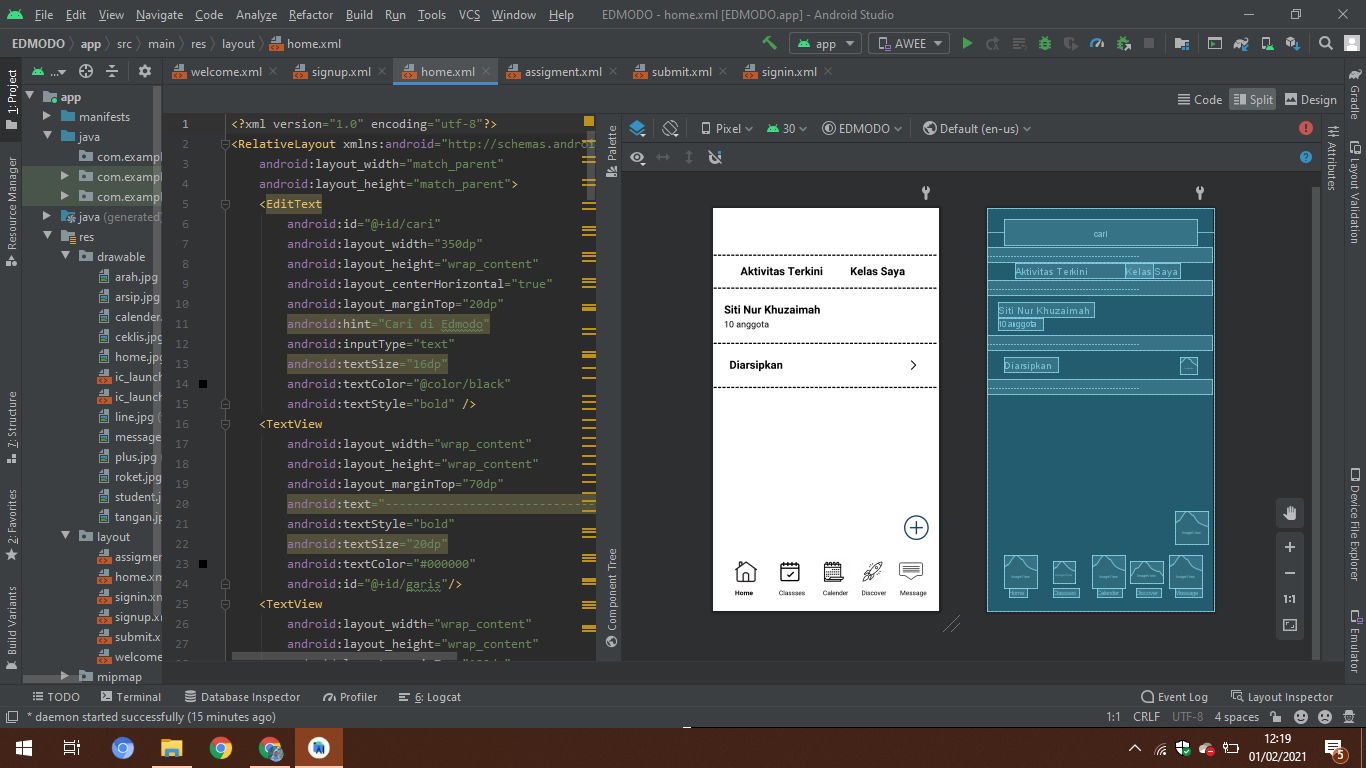Click Attach Debugger to Android Process icon
Screen dimensions: 1366x768
(1123, 43)
